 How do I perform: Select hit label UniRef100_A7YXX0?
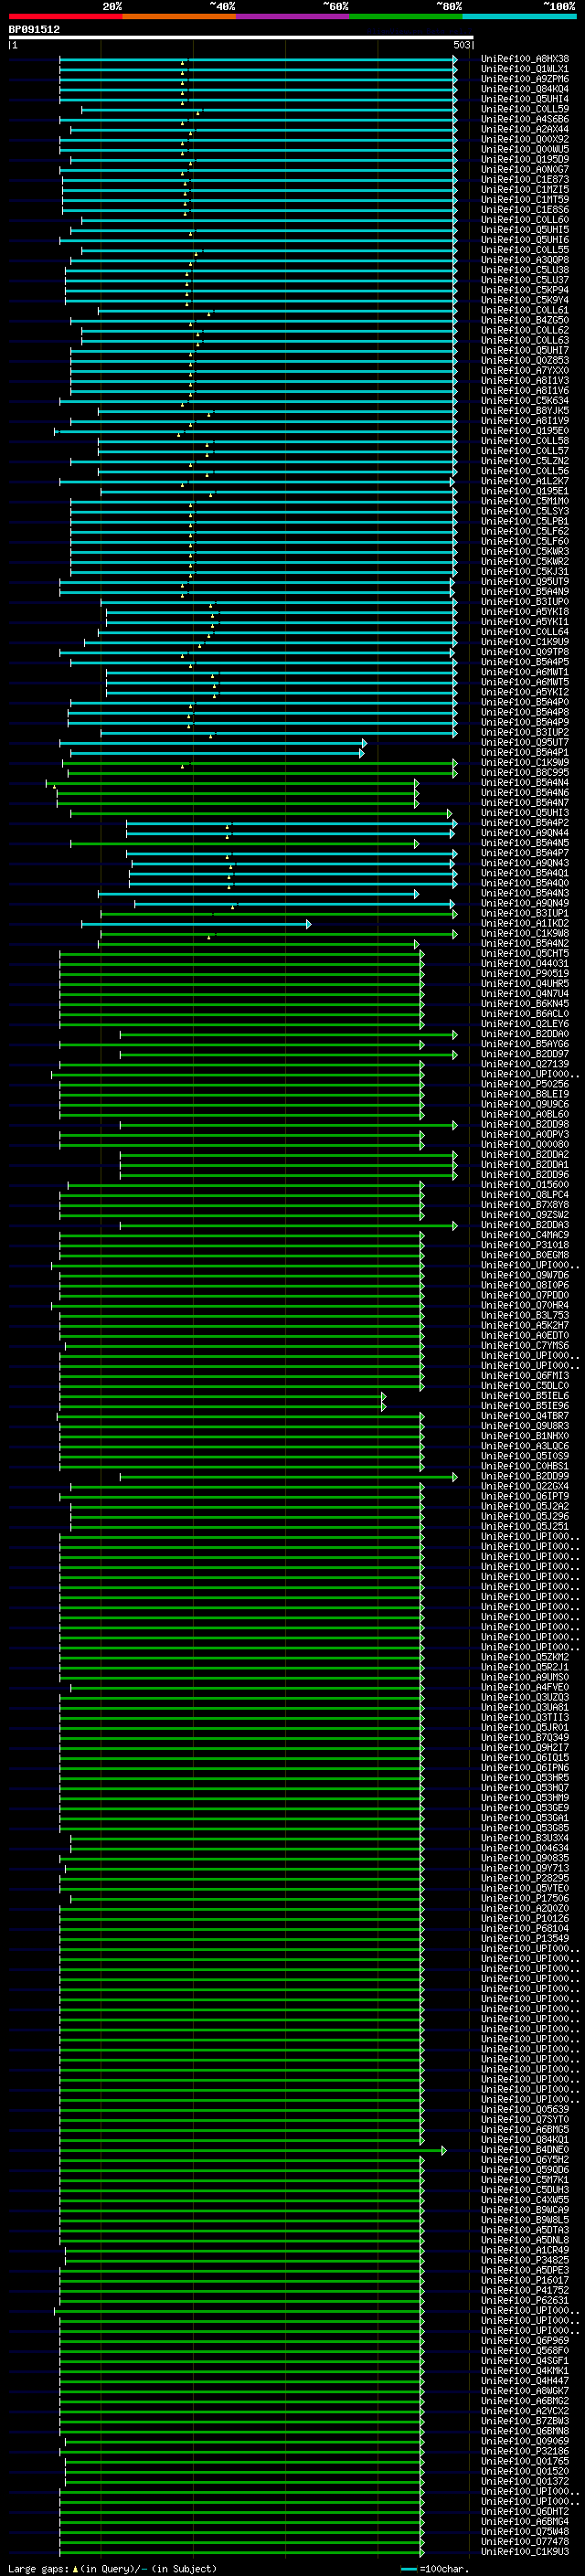(525, 371)
